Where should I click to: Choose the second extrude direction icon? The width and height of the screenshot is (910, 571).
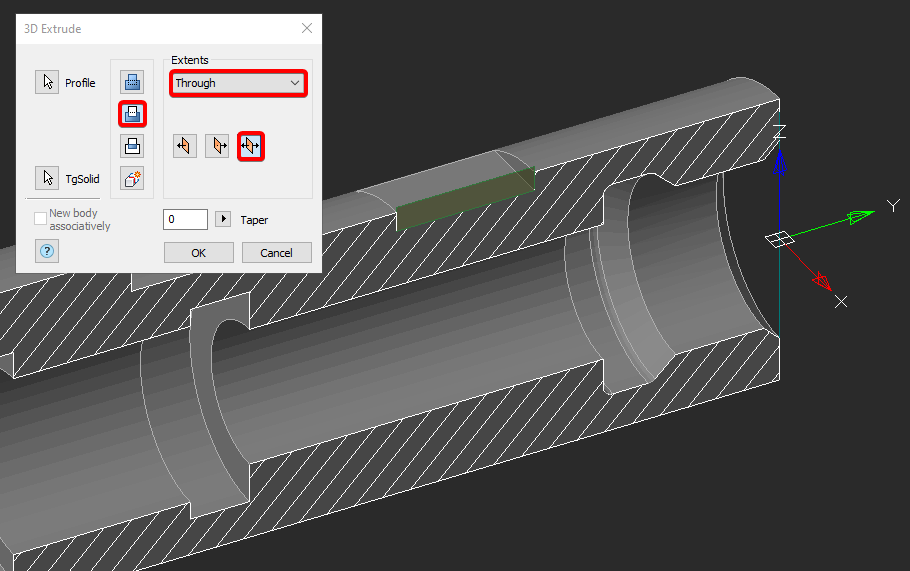217,146
